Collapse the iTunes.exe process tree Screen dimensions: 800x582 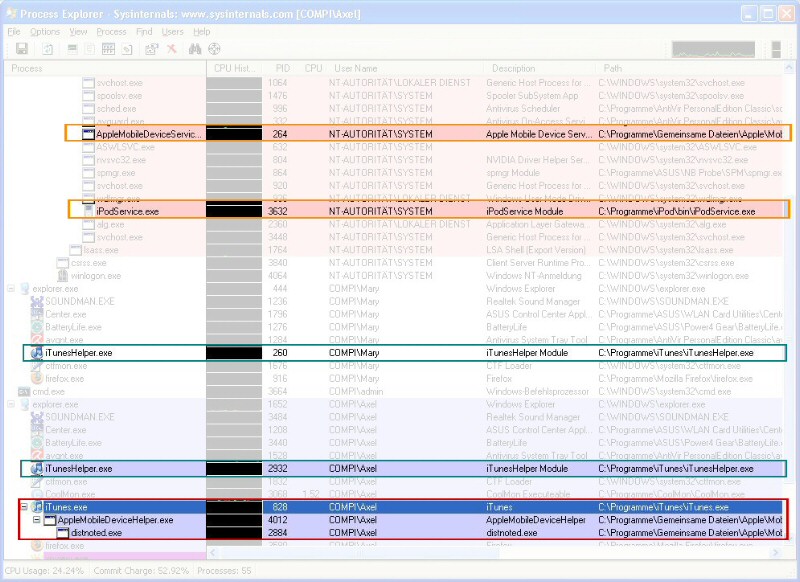24,507
